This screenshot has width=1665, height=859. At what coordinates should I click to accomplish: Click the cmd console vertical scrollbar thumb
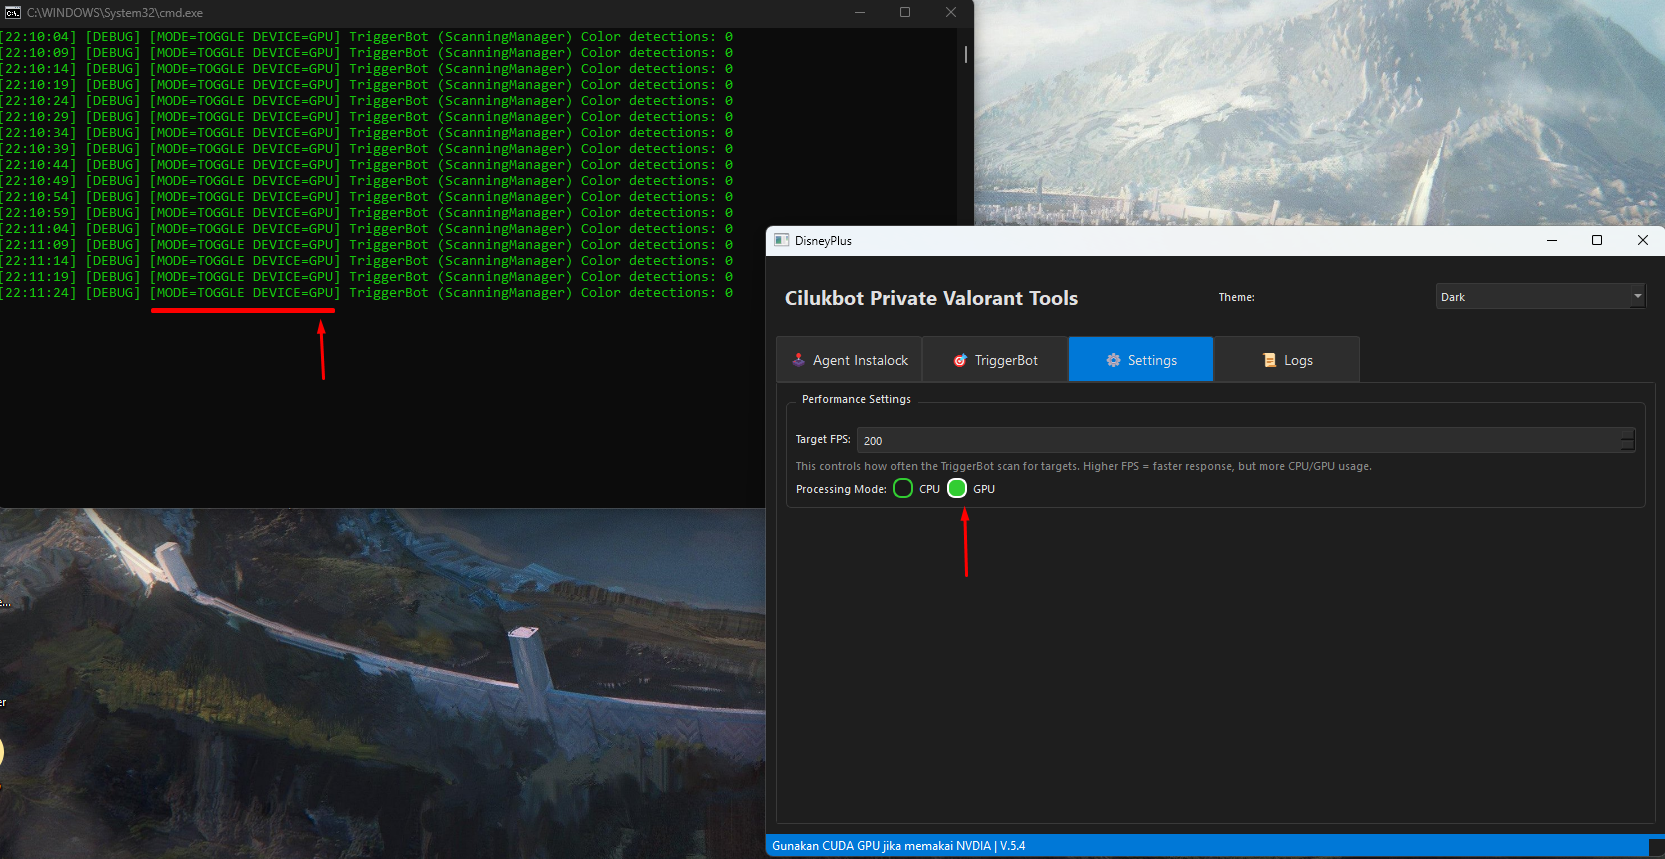[x=966, y=54]
